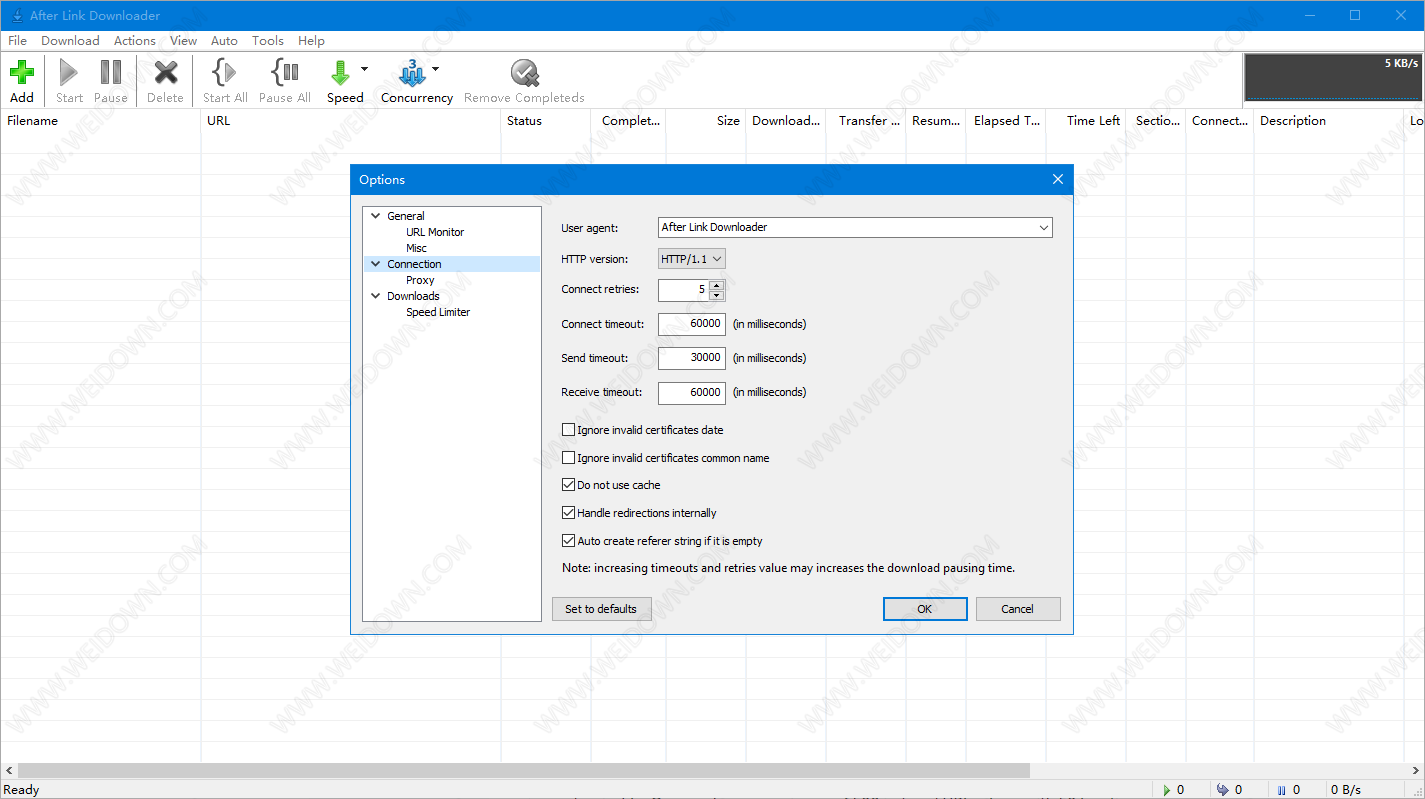The image size is (1425, 799).
Task: Click the Time Left column header
Action: (x=1086, y=121)
